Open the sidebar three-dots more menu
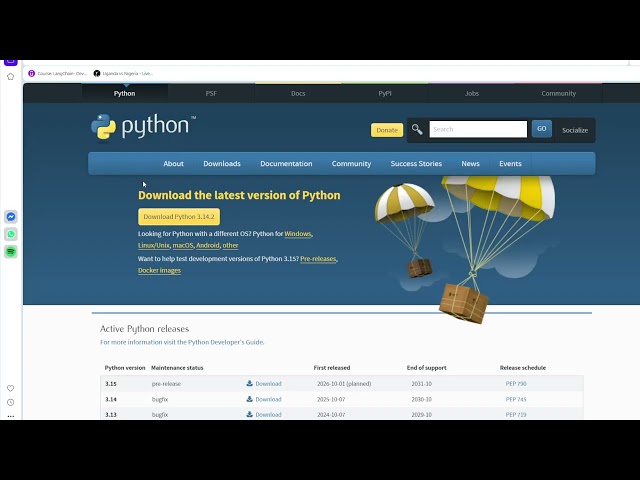The width and height of the screenshot is (640, 480). 11,416
